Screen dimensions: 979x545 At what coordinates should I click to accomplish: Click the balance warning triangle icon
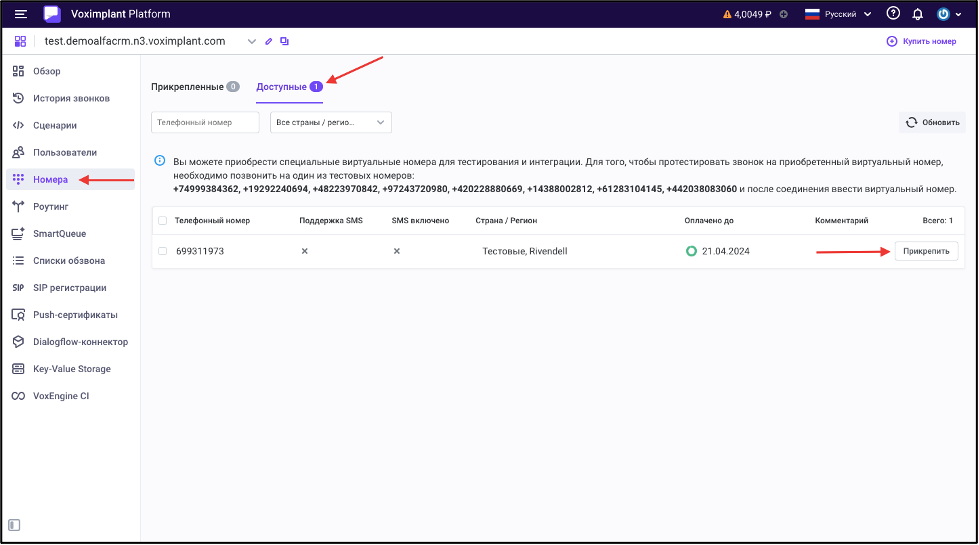(727, 14)
